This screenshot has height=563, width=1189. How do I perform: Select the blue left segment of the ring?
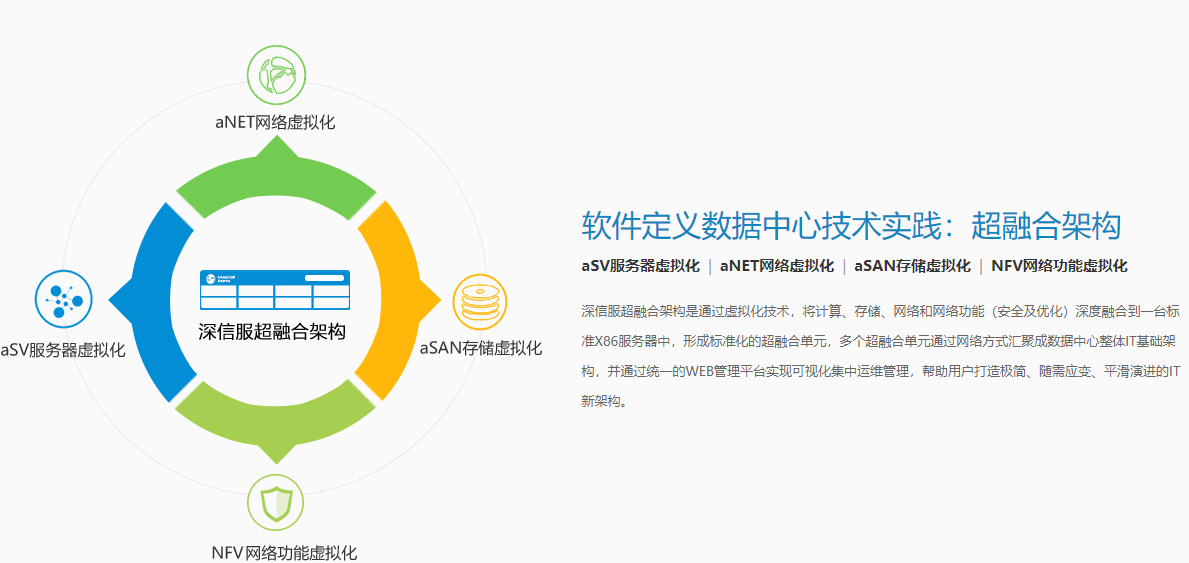pos(155,300)
